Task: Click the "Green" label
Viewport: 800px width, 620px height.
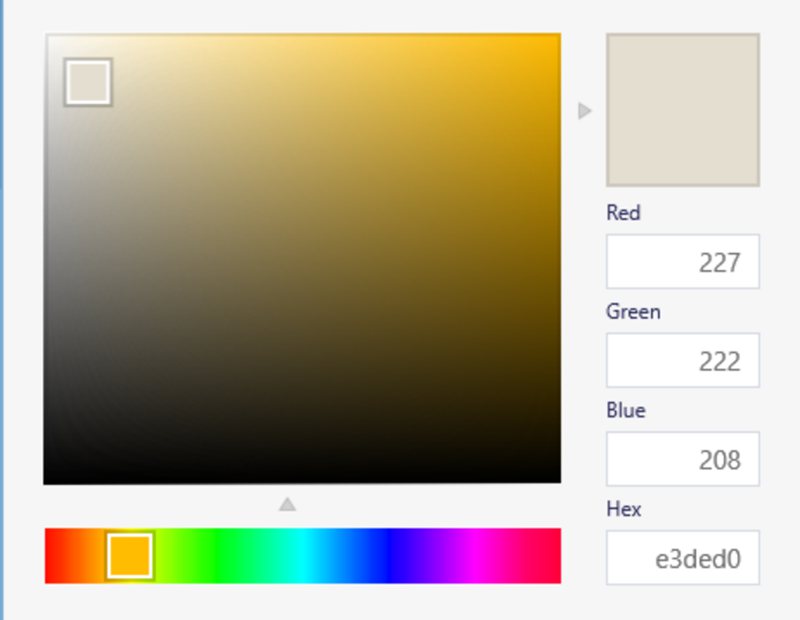Action: [633, 311]
